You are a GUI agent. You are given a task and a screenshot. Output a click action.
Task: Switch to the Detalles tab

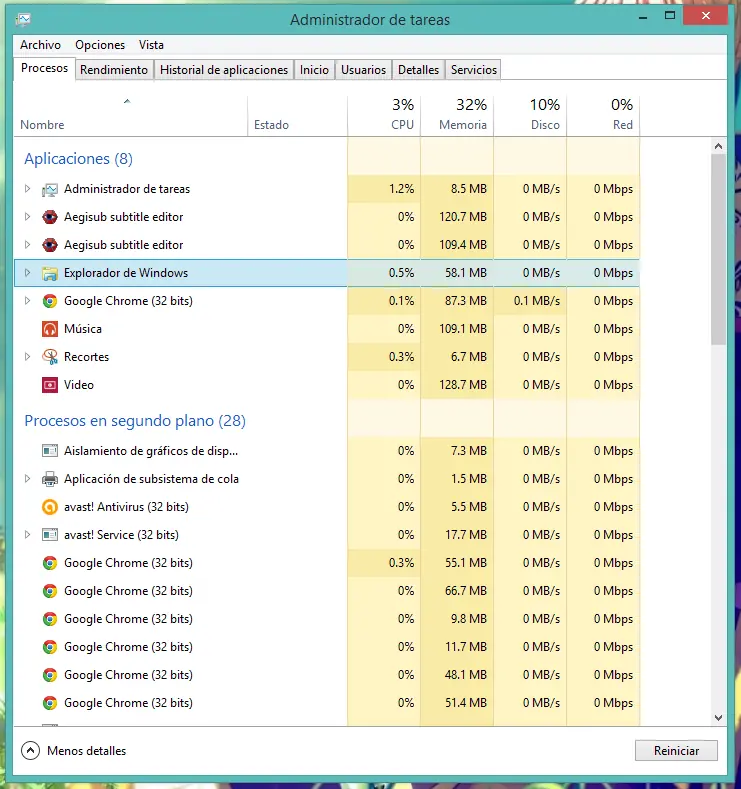tap(418, 70)
